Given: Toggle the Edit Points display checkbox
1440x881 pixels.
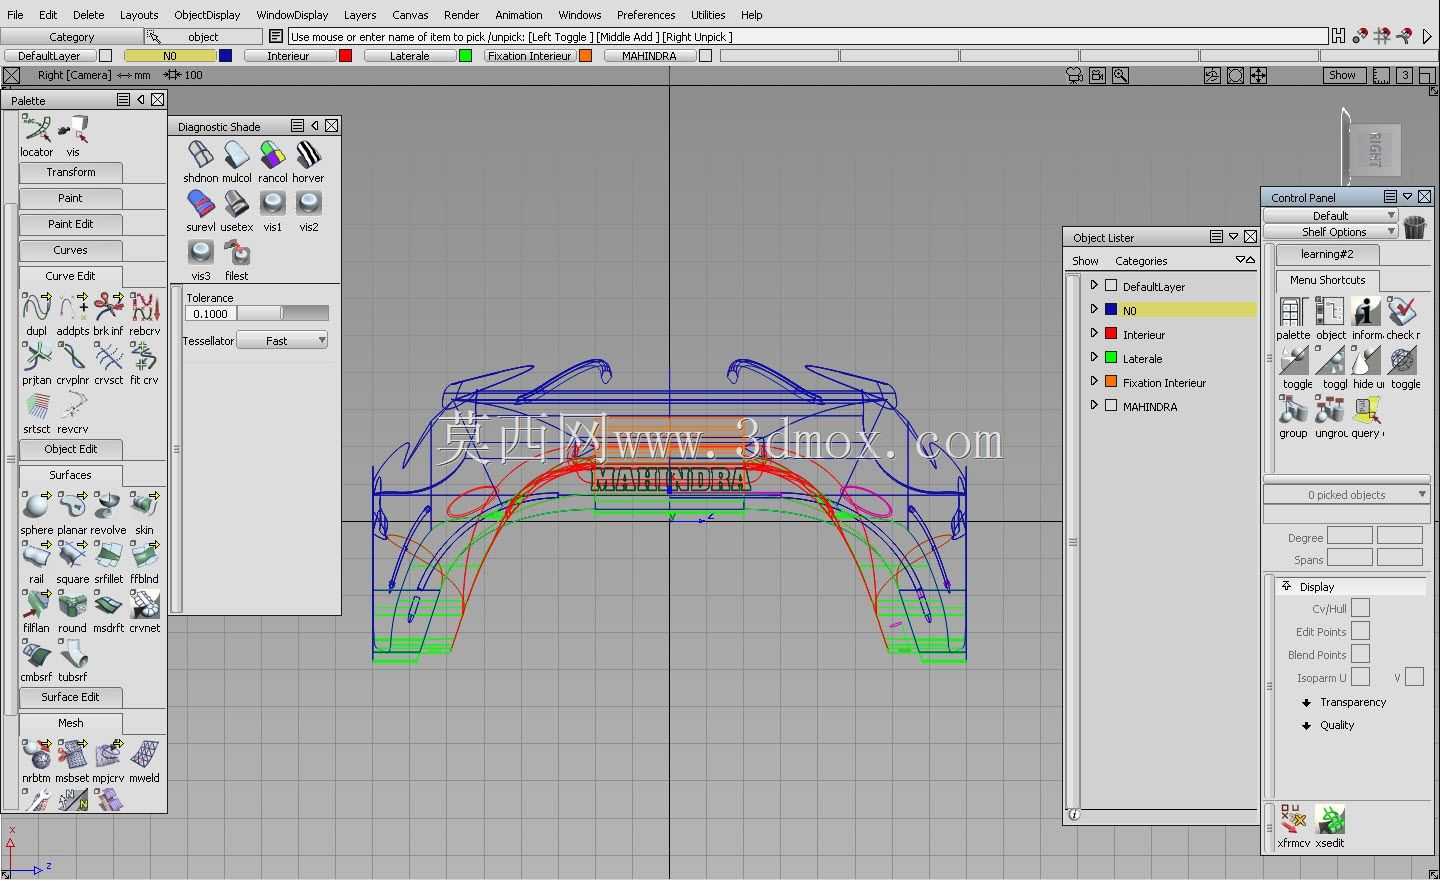Looking at the screenshot, I should click(1360, 631).
